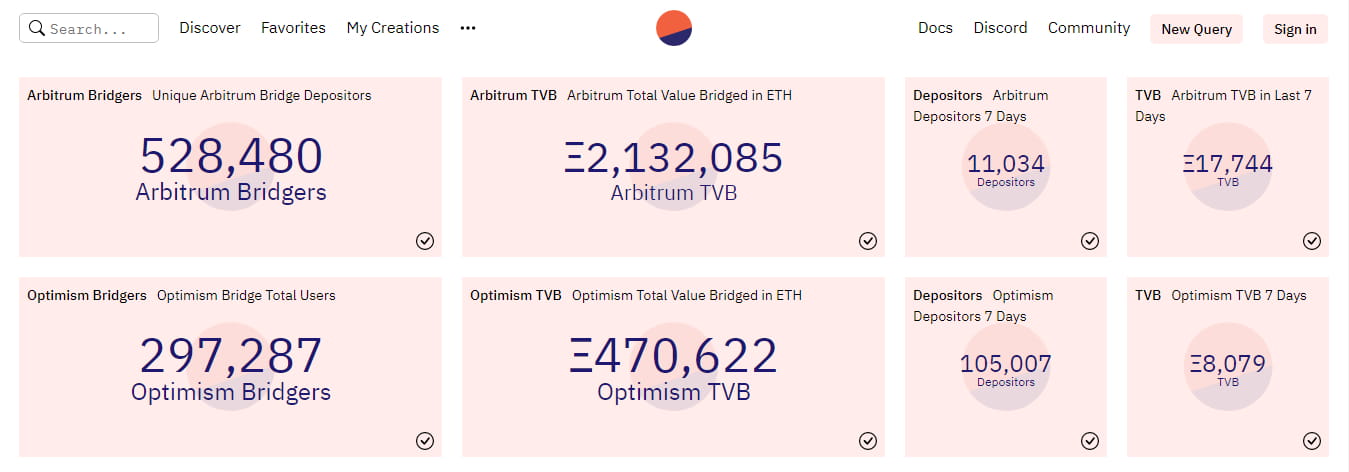Click the magnifier icon in search box

click(x=37, y=28)
